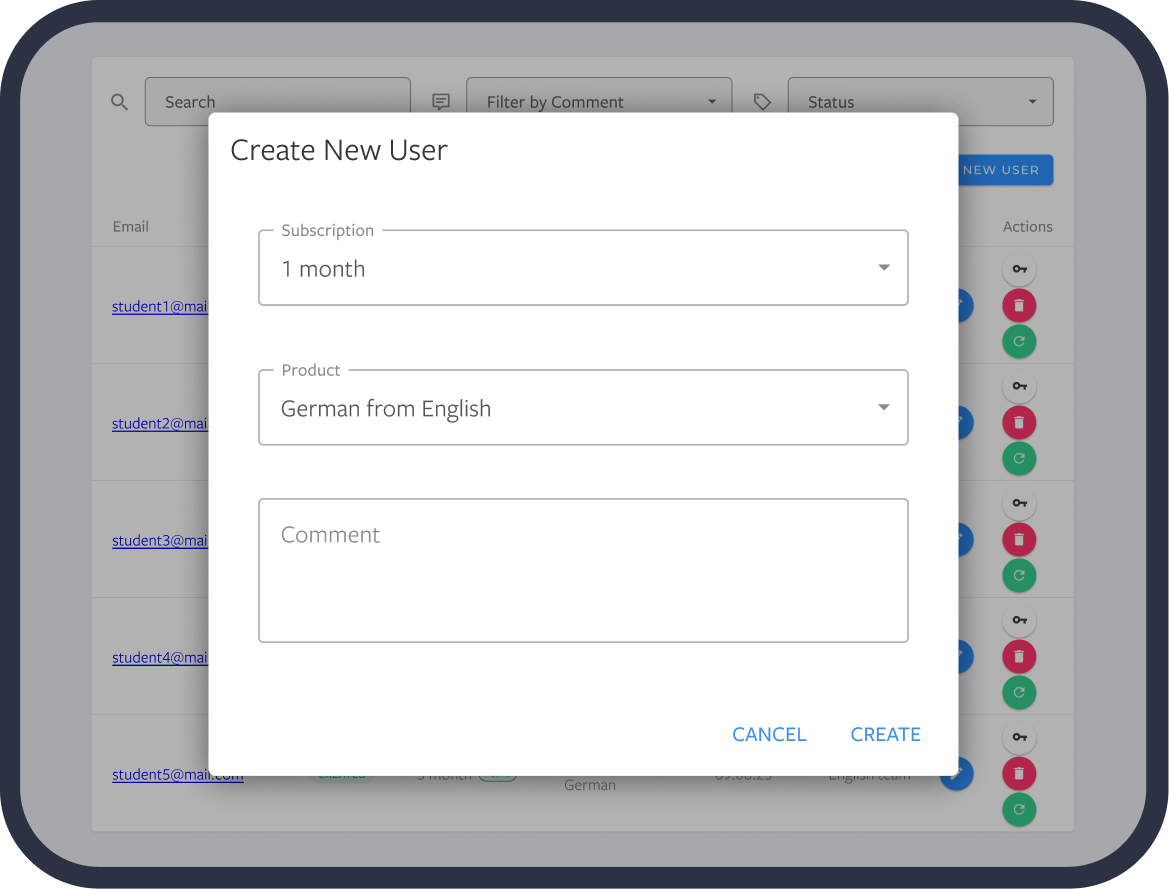Click the delete trash icon for student2

click(1019, 422)
